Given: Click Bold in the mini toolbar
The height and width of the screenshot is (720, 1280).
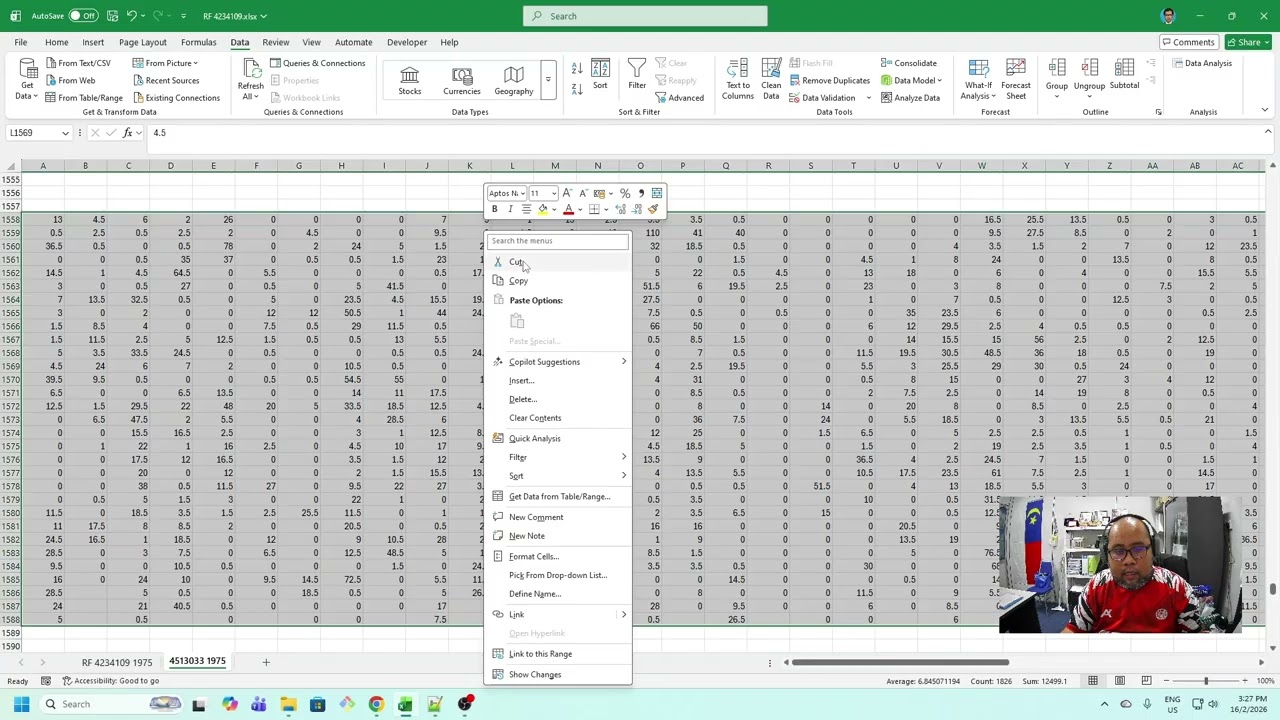Looking at the screenshot, I should pos(495,209).
